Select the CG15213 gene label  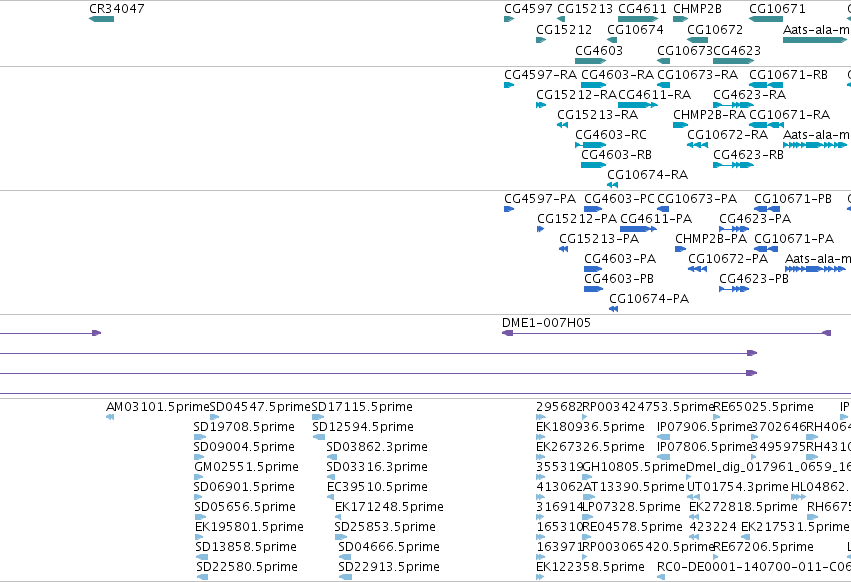click(585, 9)
